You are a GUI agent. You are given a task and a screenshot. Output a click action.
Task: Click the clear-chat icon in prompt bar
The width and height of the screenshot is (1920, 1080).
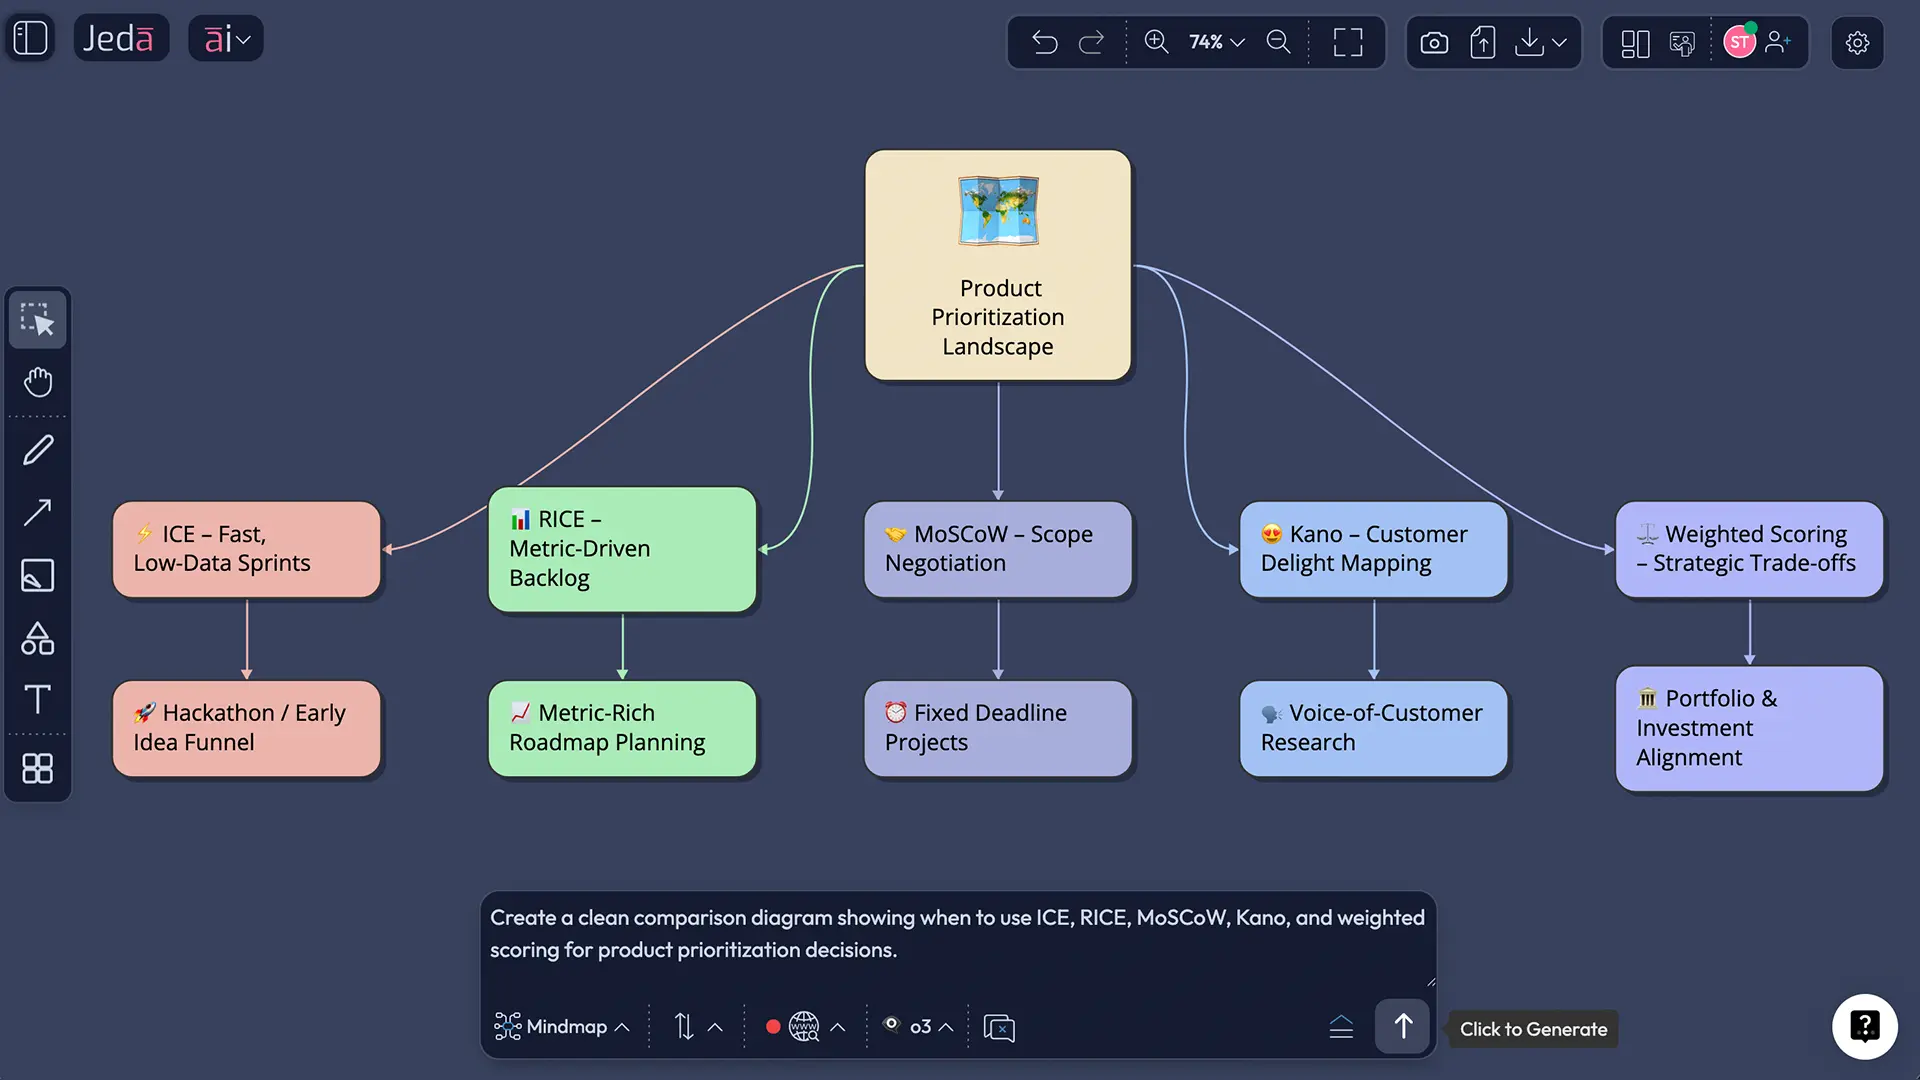[x=999, y=1026]
